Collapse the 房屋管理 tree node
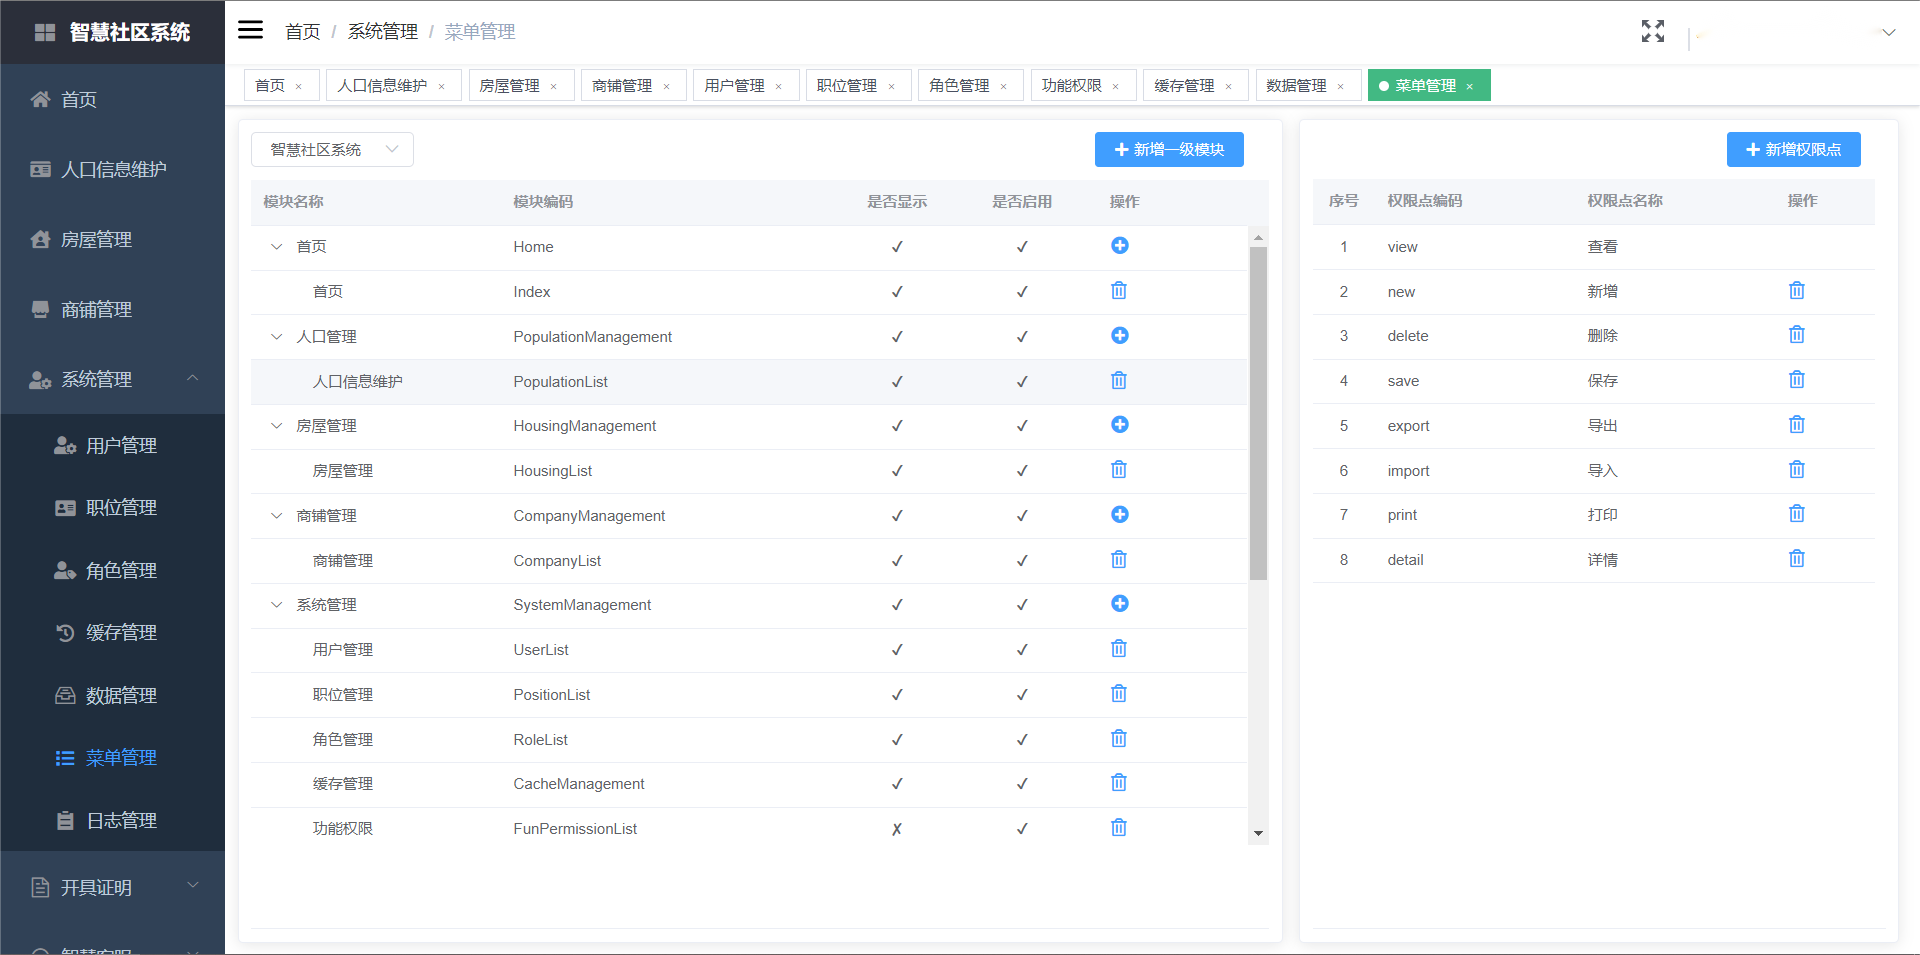The width and height of the screenshot is (1920, 955). (277, 426)
